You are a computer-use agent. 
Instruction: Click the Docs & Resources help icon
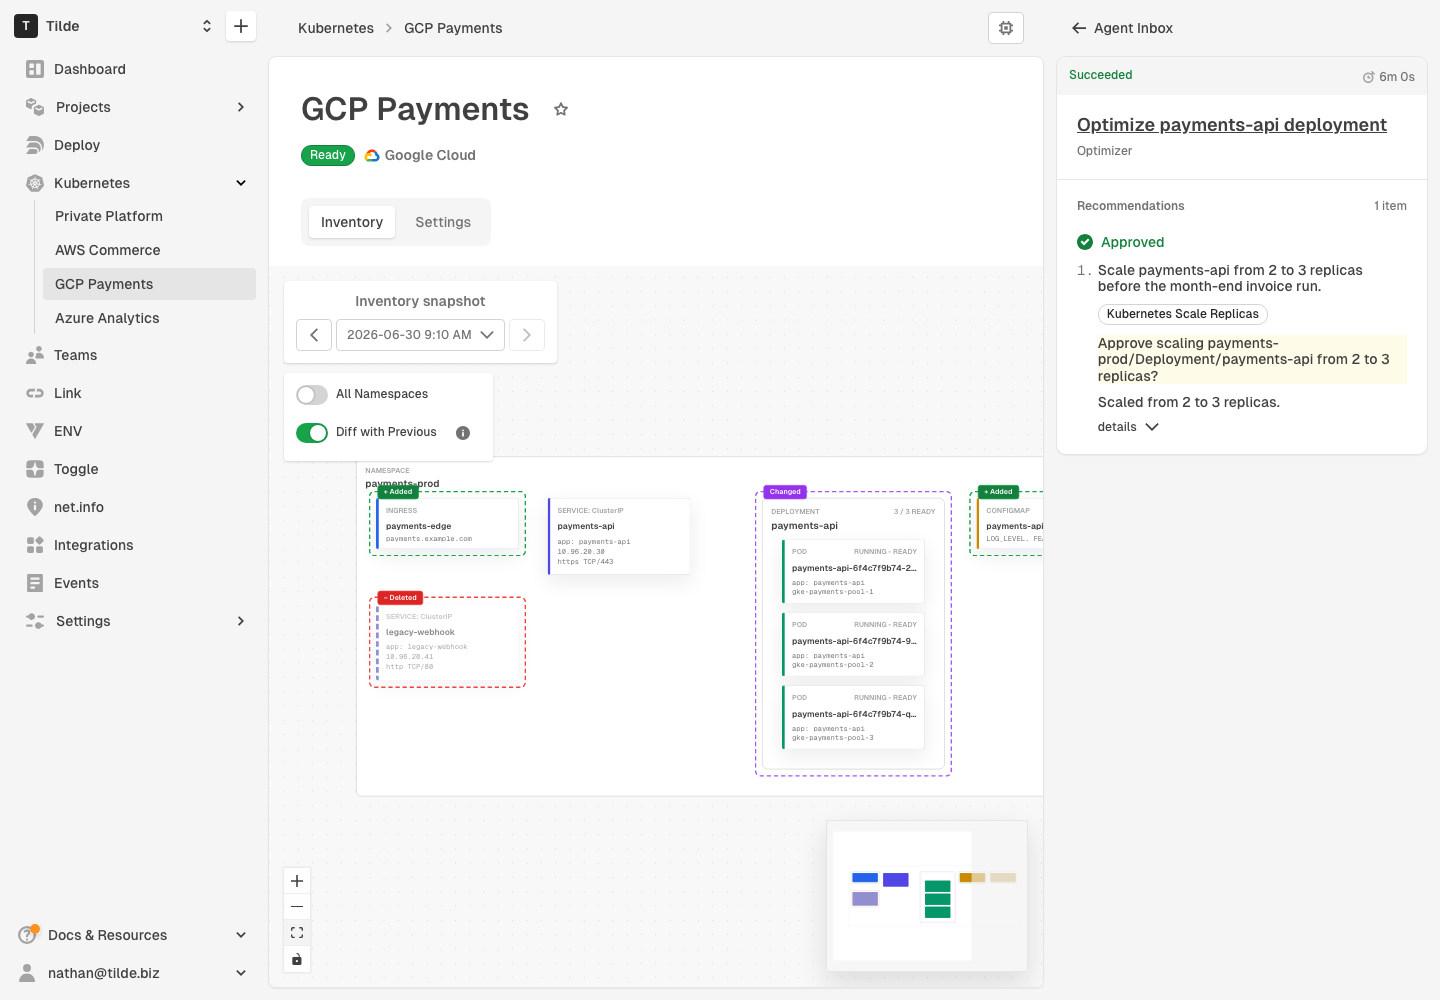(x=28, y=935)
